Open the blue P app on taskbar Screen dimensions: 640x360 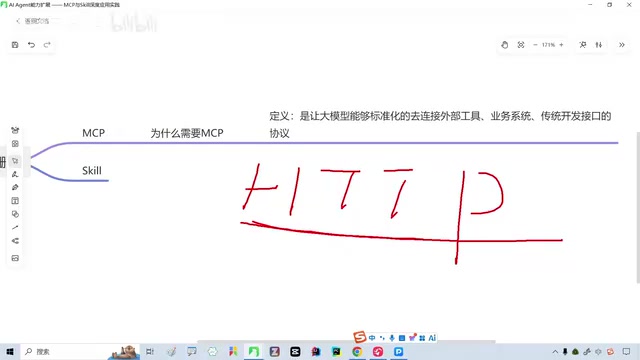point(398,351)
